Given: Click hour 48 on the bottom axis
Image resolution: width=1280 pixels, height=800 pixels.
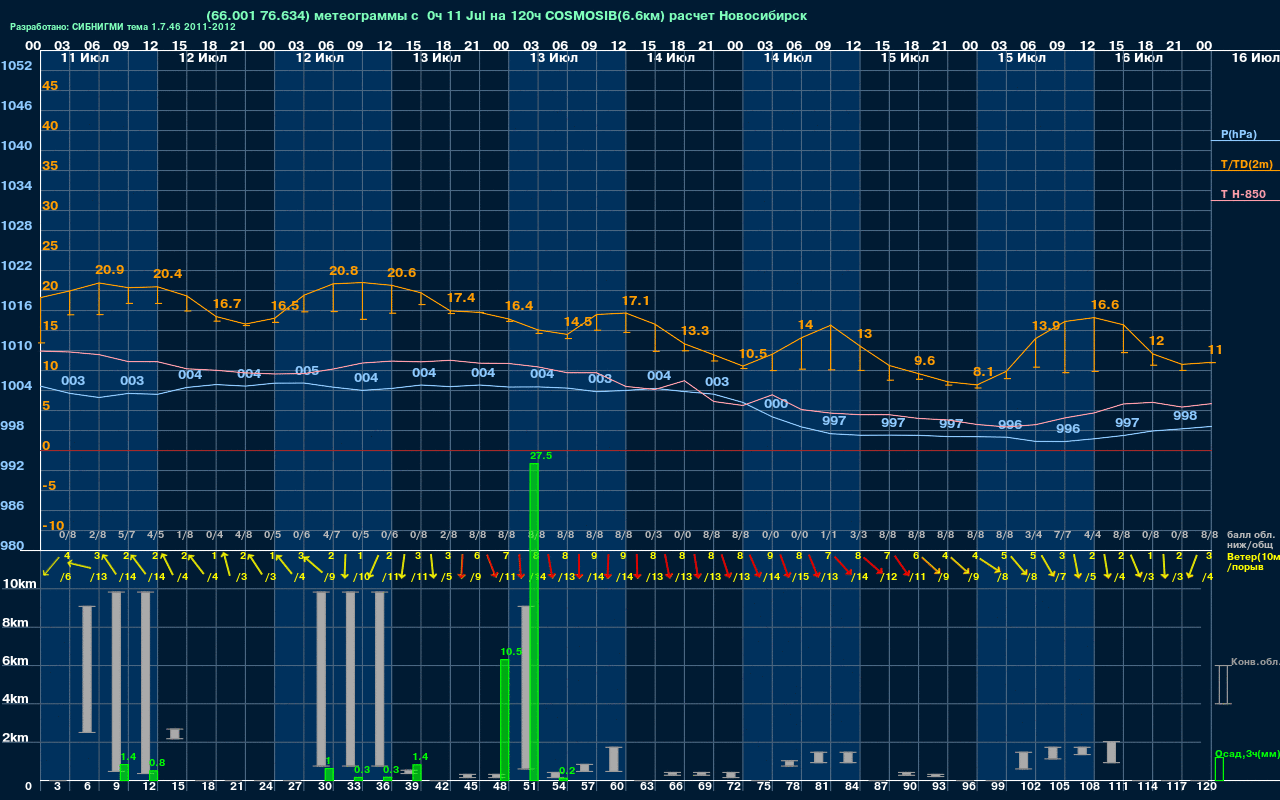Looking at the screenshot, I should (x=501, y=787).
